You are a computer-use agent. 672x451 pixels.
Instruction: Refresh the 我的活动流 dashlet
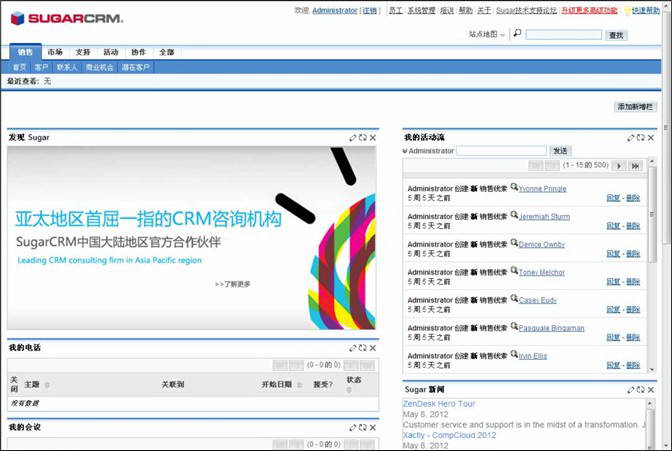(x=641, y=138)
